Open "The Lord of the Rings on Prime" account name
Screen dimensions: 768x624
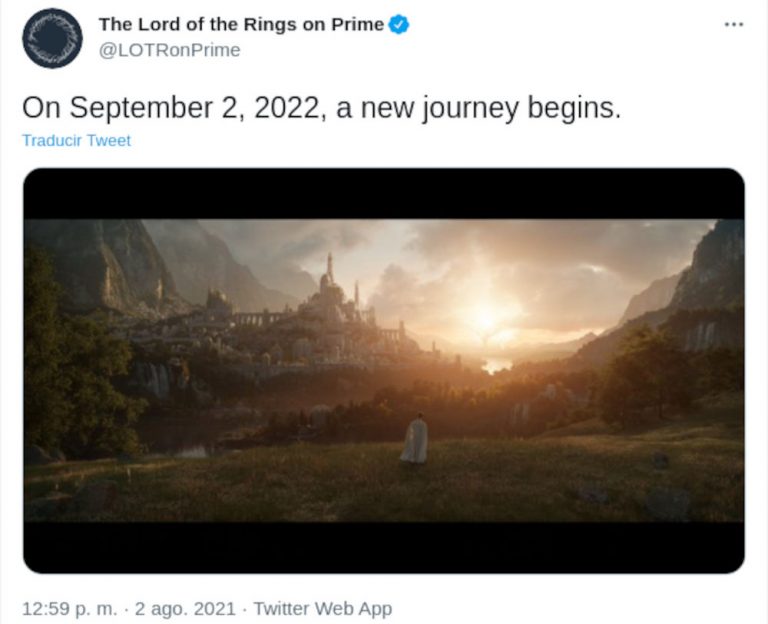[241, 25]
